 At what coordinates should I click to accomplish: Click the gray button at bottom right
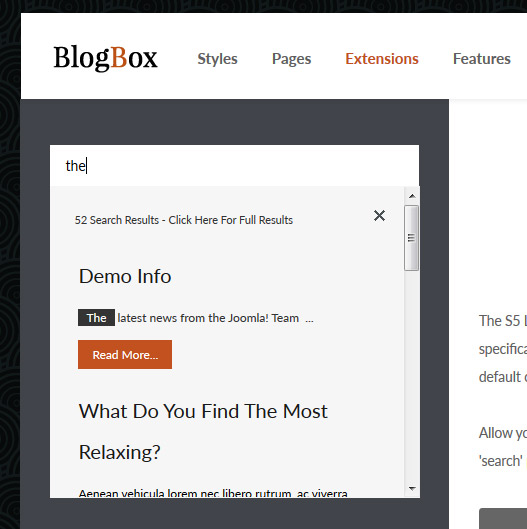click(503, 518)
